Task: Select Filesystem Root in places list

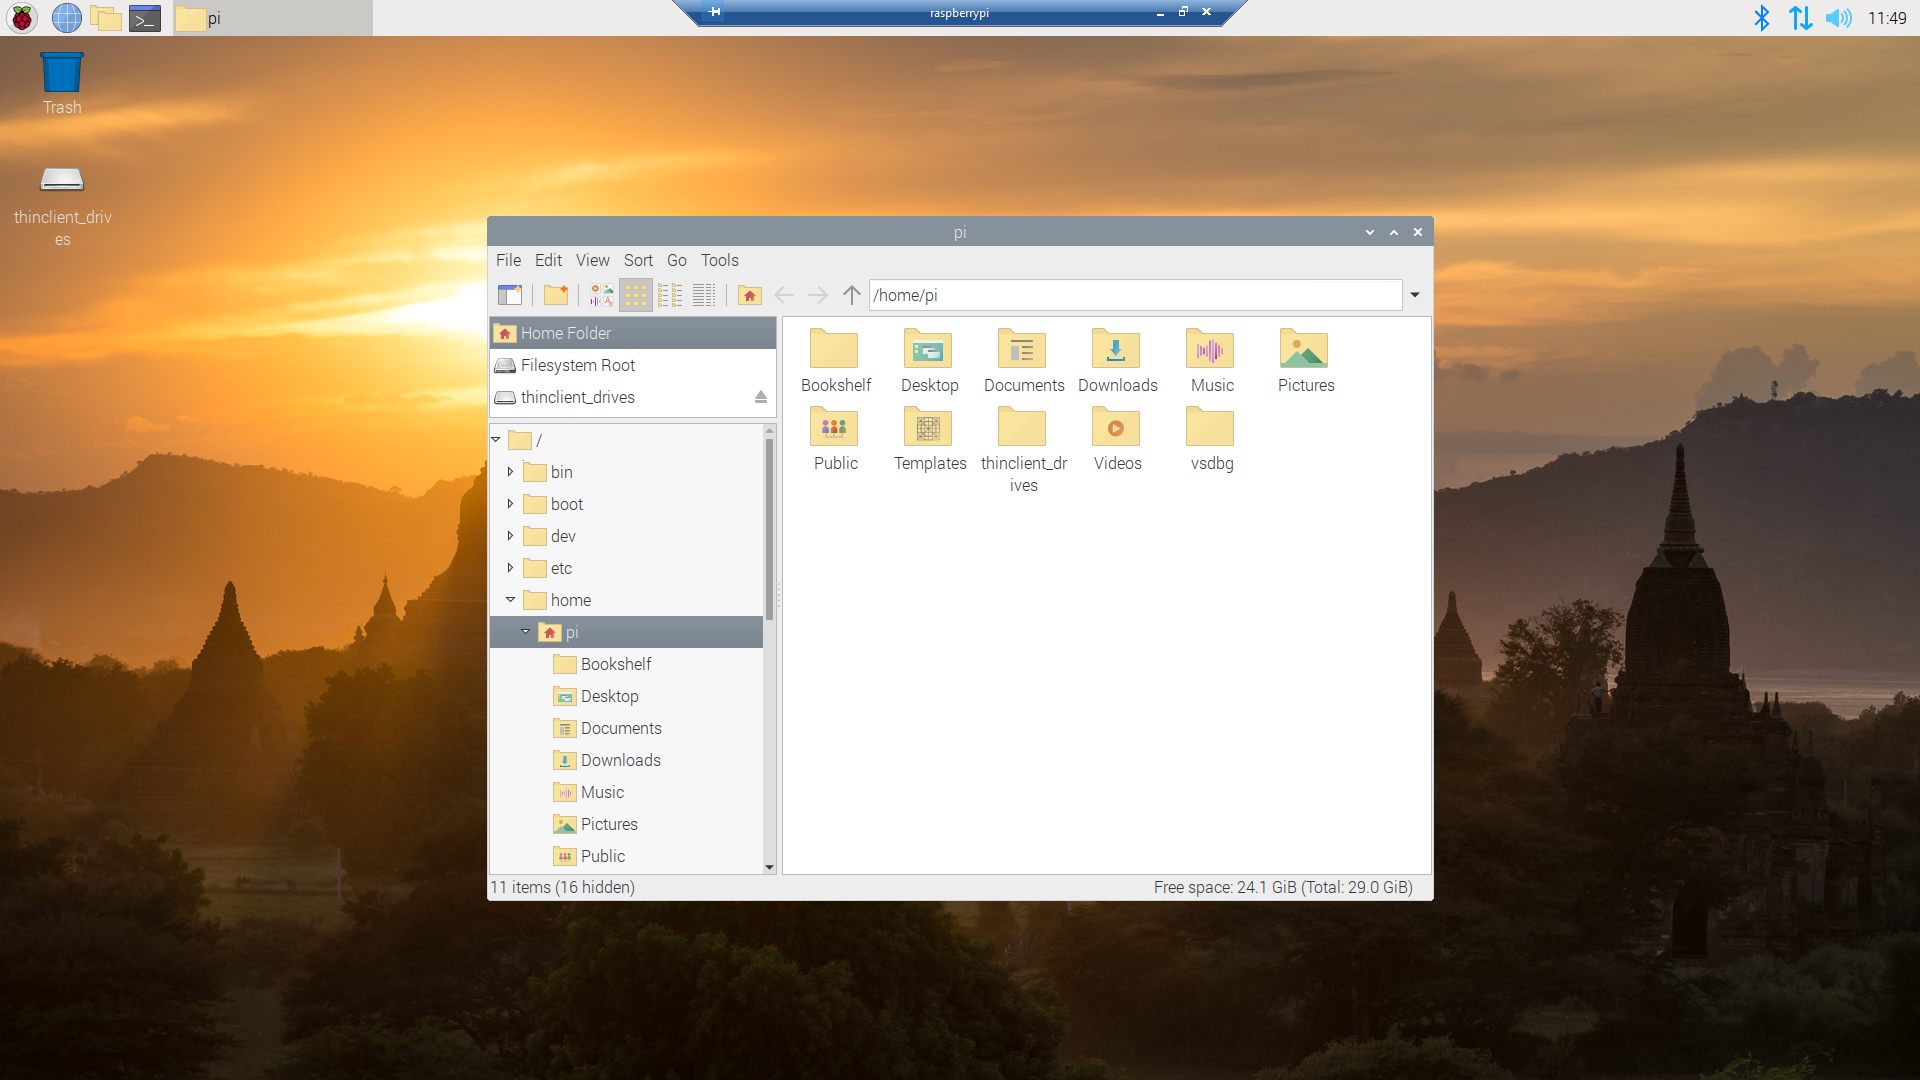Action: (578, 365)
